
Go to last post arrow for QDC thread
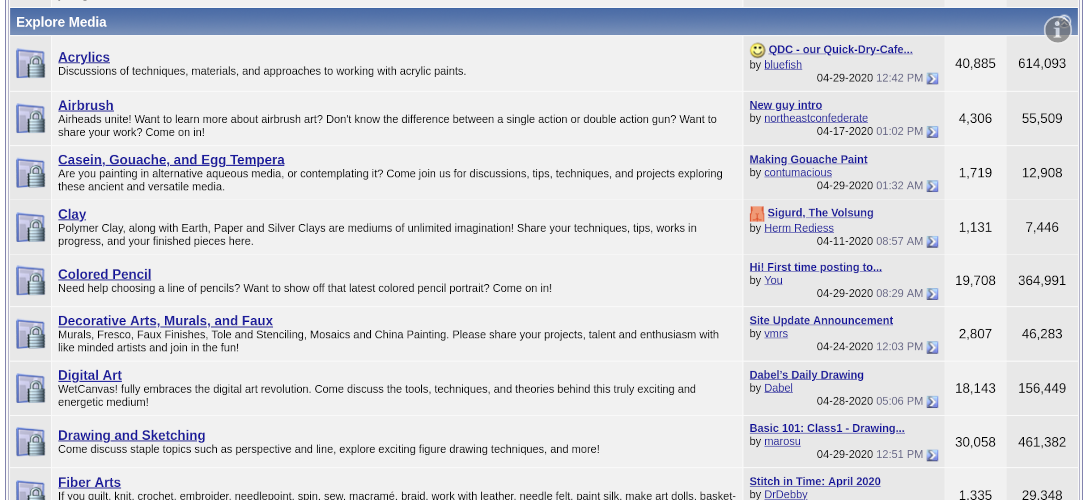tap(932, 78)
